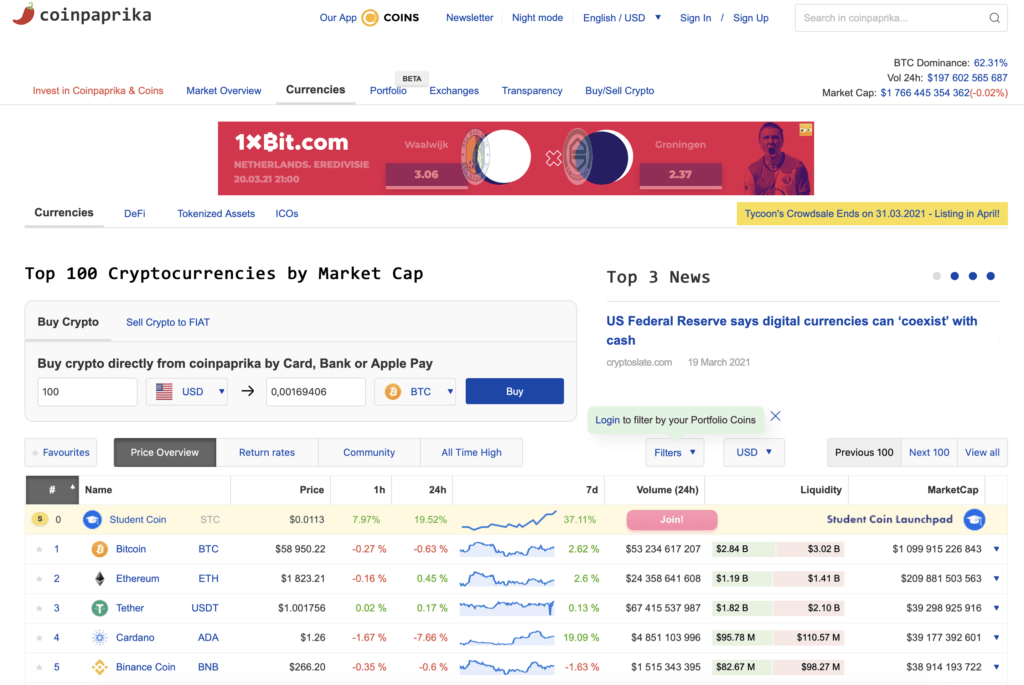
Task: Click the search magnifier icon
Action: [x=994, y=17]
